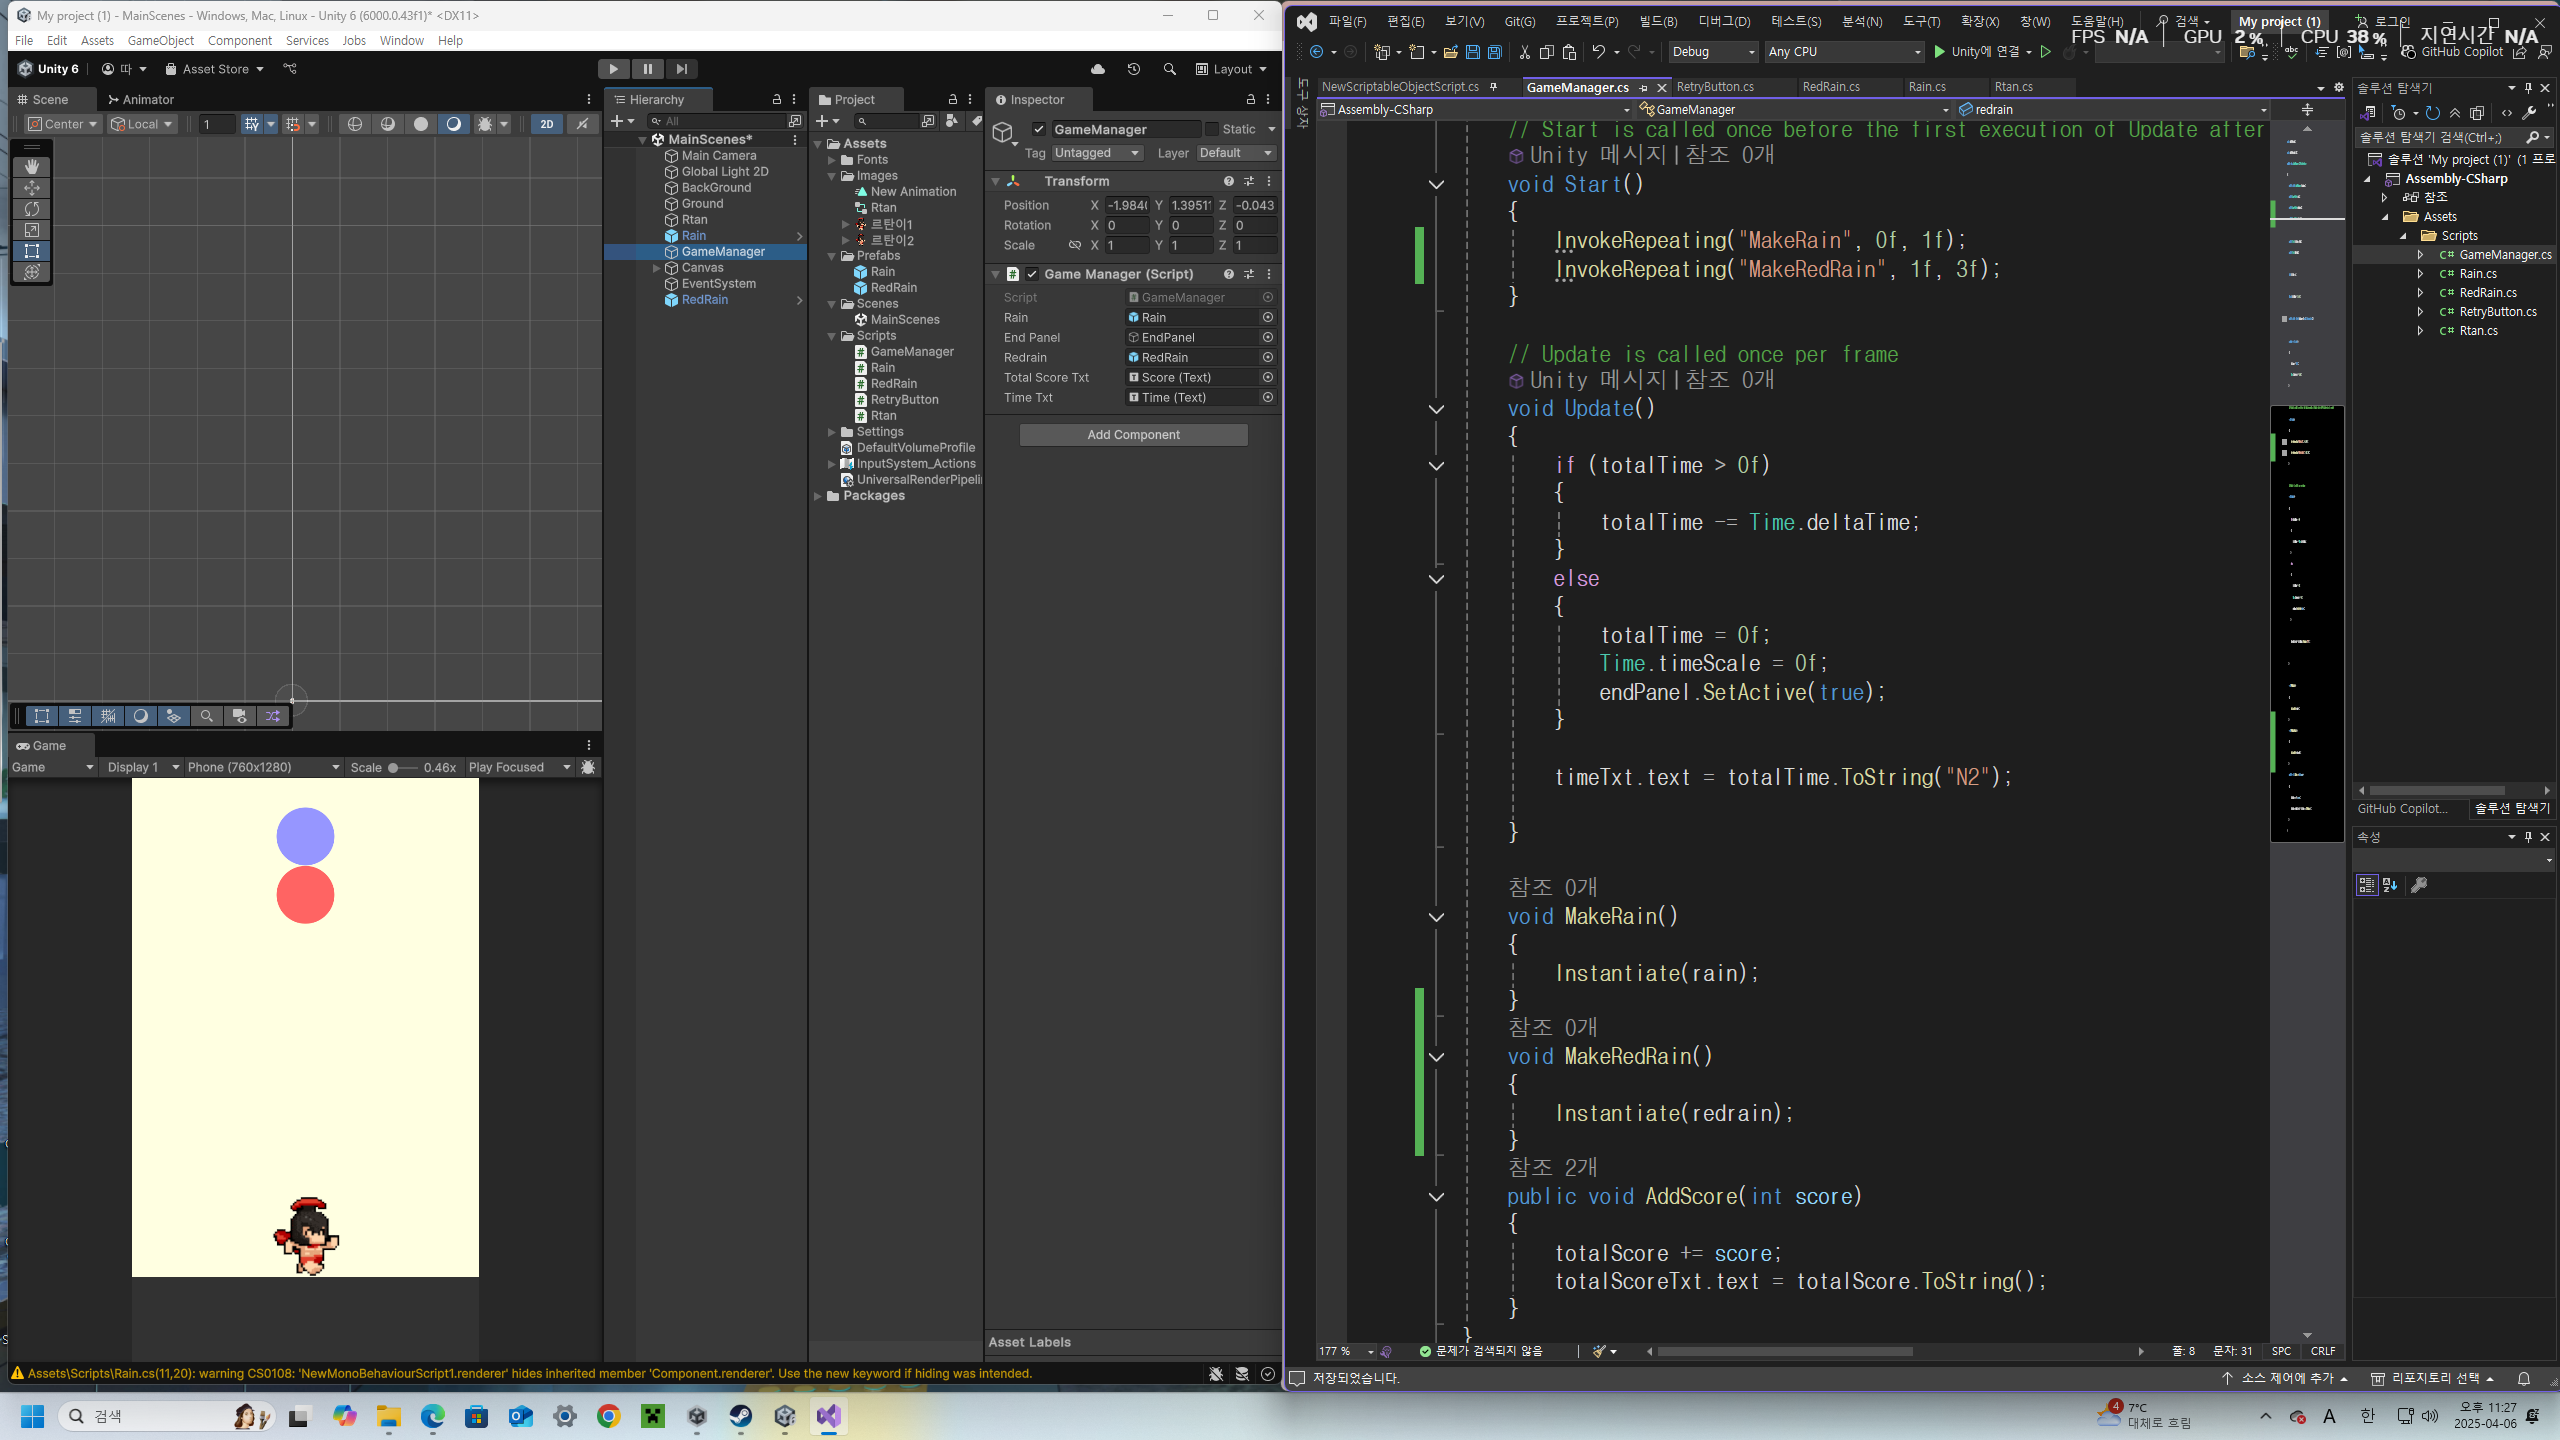Click the Unity Play button
This screenshot has height=1440, width=2560.
(613, 69)
